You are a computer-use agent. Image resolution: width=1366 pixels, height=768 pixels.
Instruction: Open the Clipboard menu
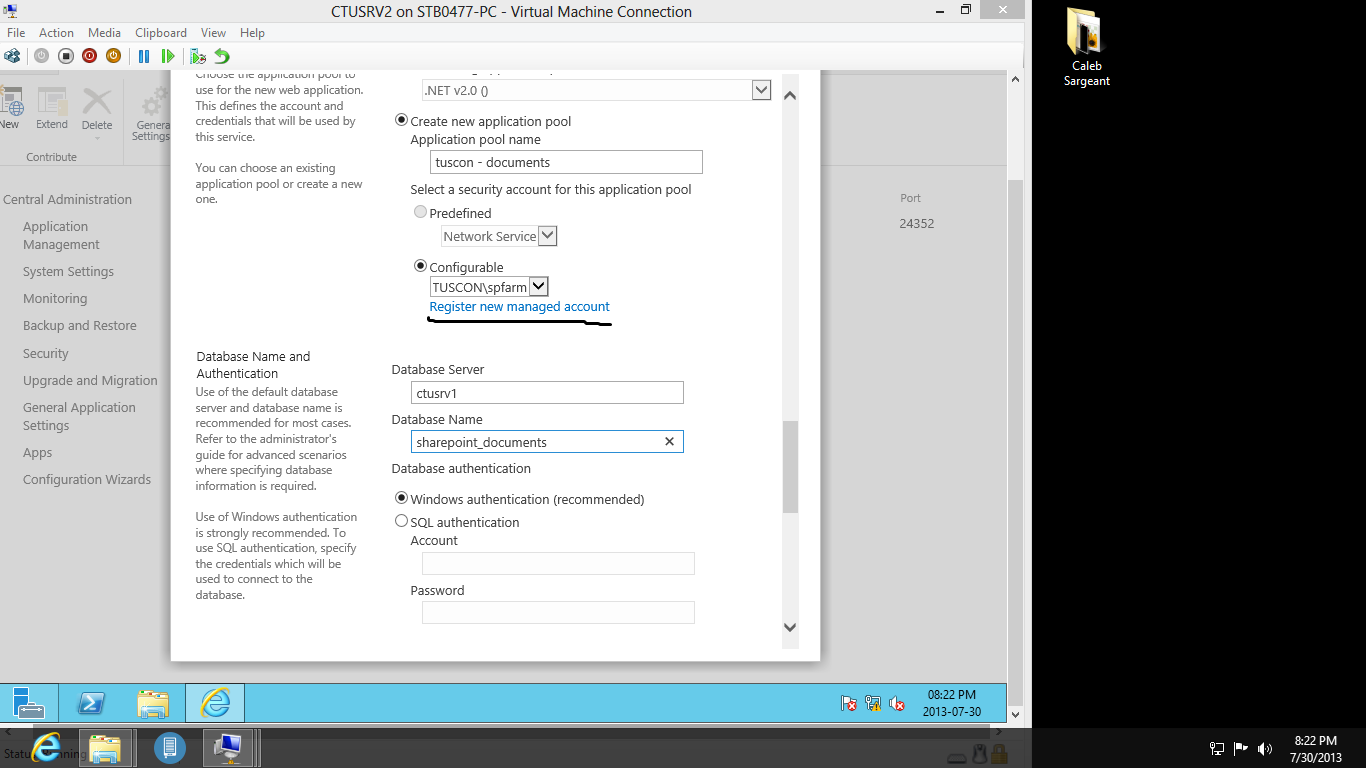(x=160, y=33)
